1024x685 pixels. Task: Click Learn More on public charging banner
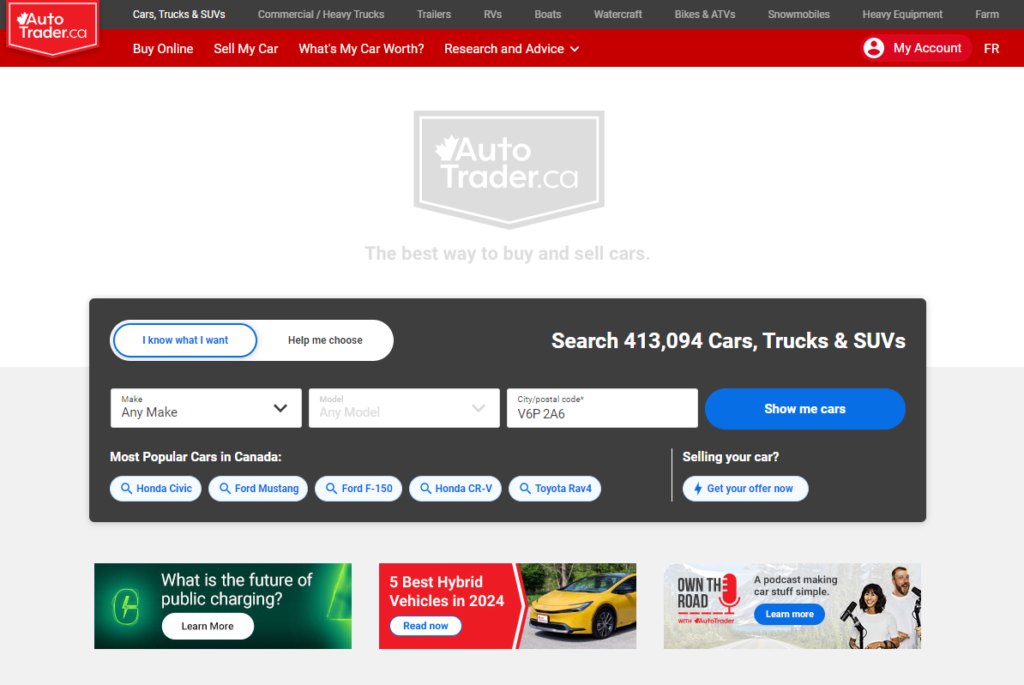208,626
